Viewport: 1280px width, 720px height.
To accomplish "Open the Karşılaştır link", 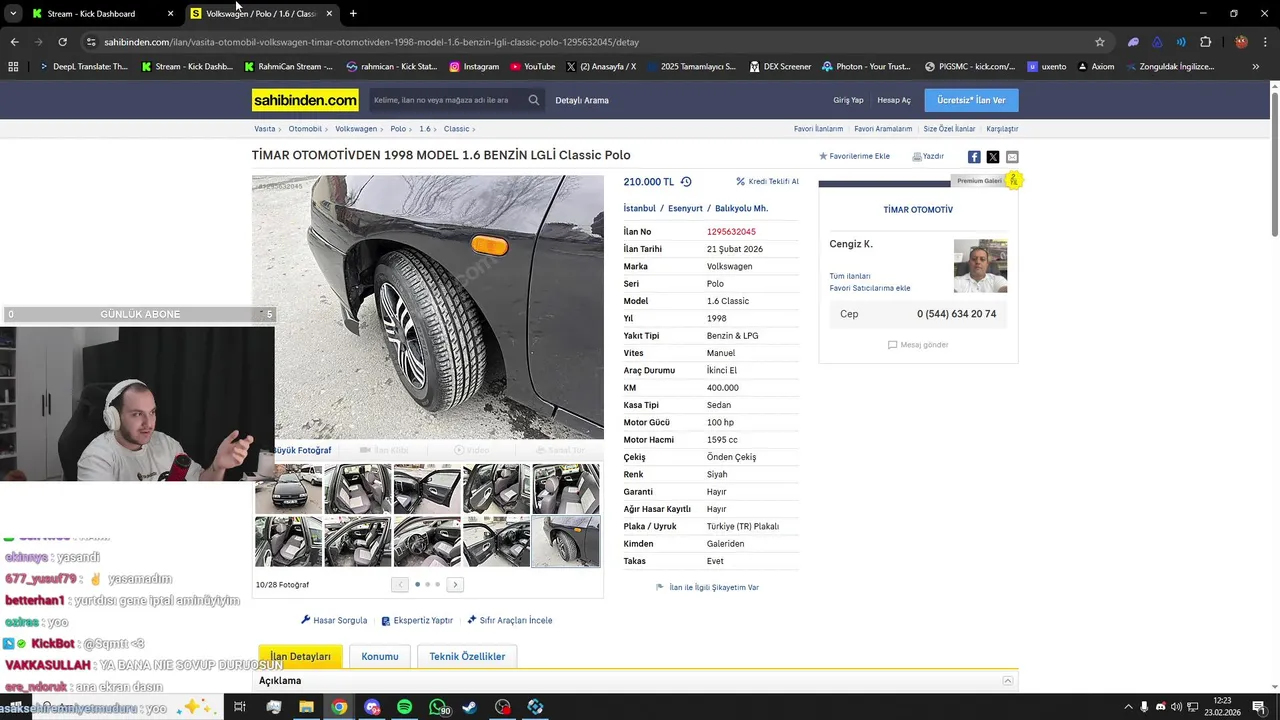I will pos(1002,129).
